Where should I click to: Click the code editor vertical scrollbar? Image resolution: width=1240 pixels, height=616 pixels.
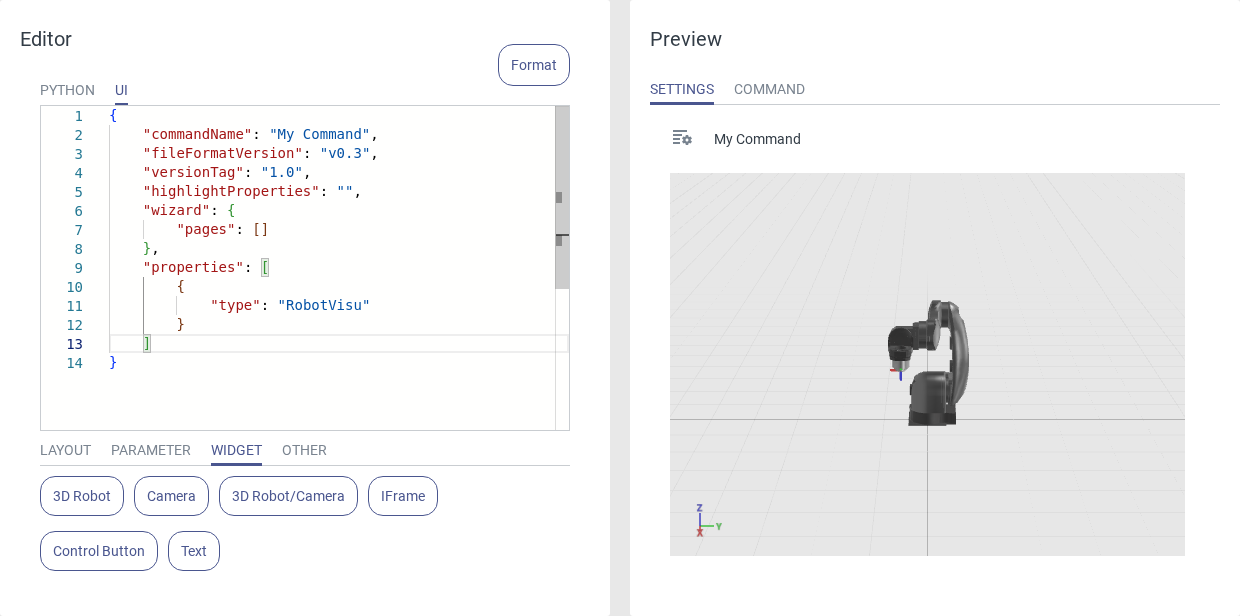pos(562,200)
